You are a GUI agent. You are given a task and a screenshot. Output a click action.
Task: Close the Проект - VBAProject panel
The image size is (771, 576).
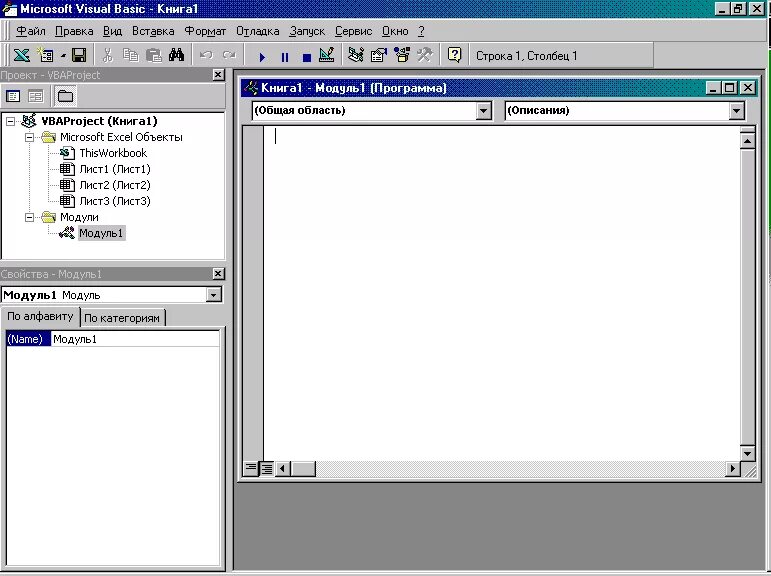click(x=219, y=74)
